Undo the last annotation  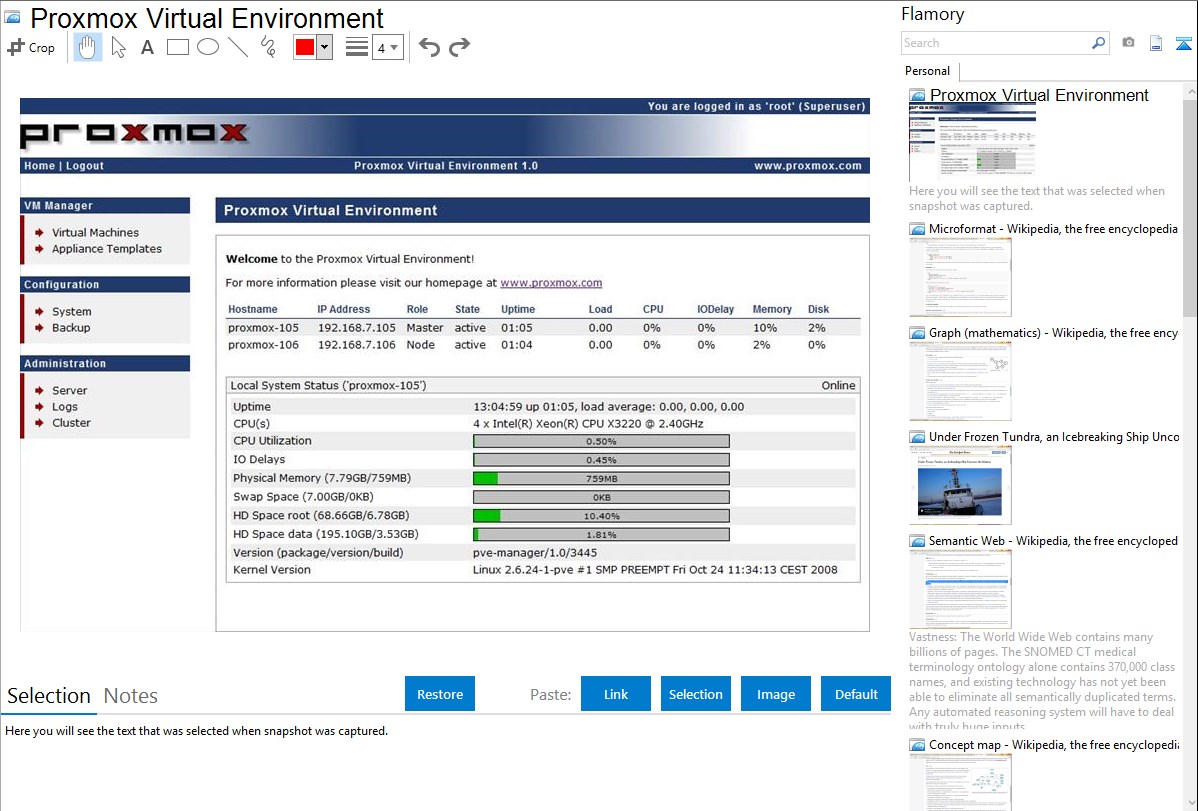[x=429, y=47]
